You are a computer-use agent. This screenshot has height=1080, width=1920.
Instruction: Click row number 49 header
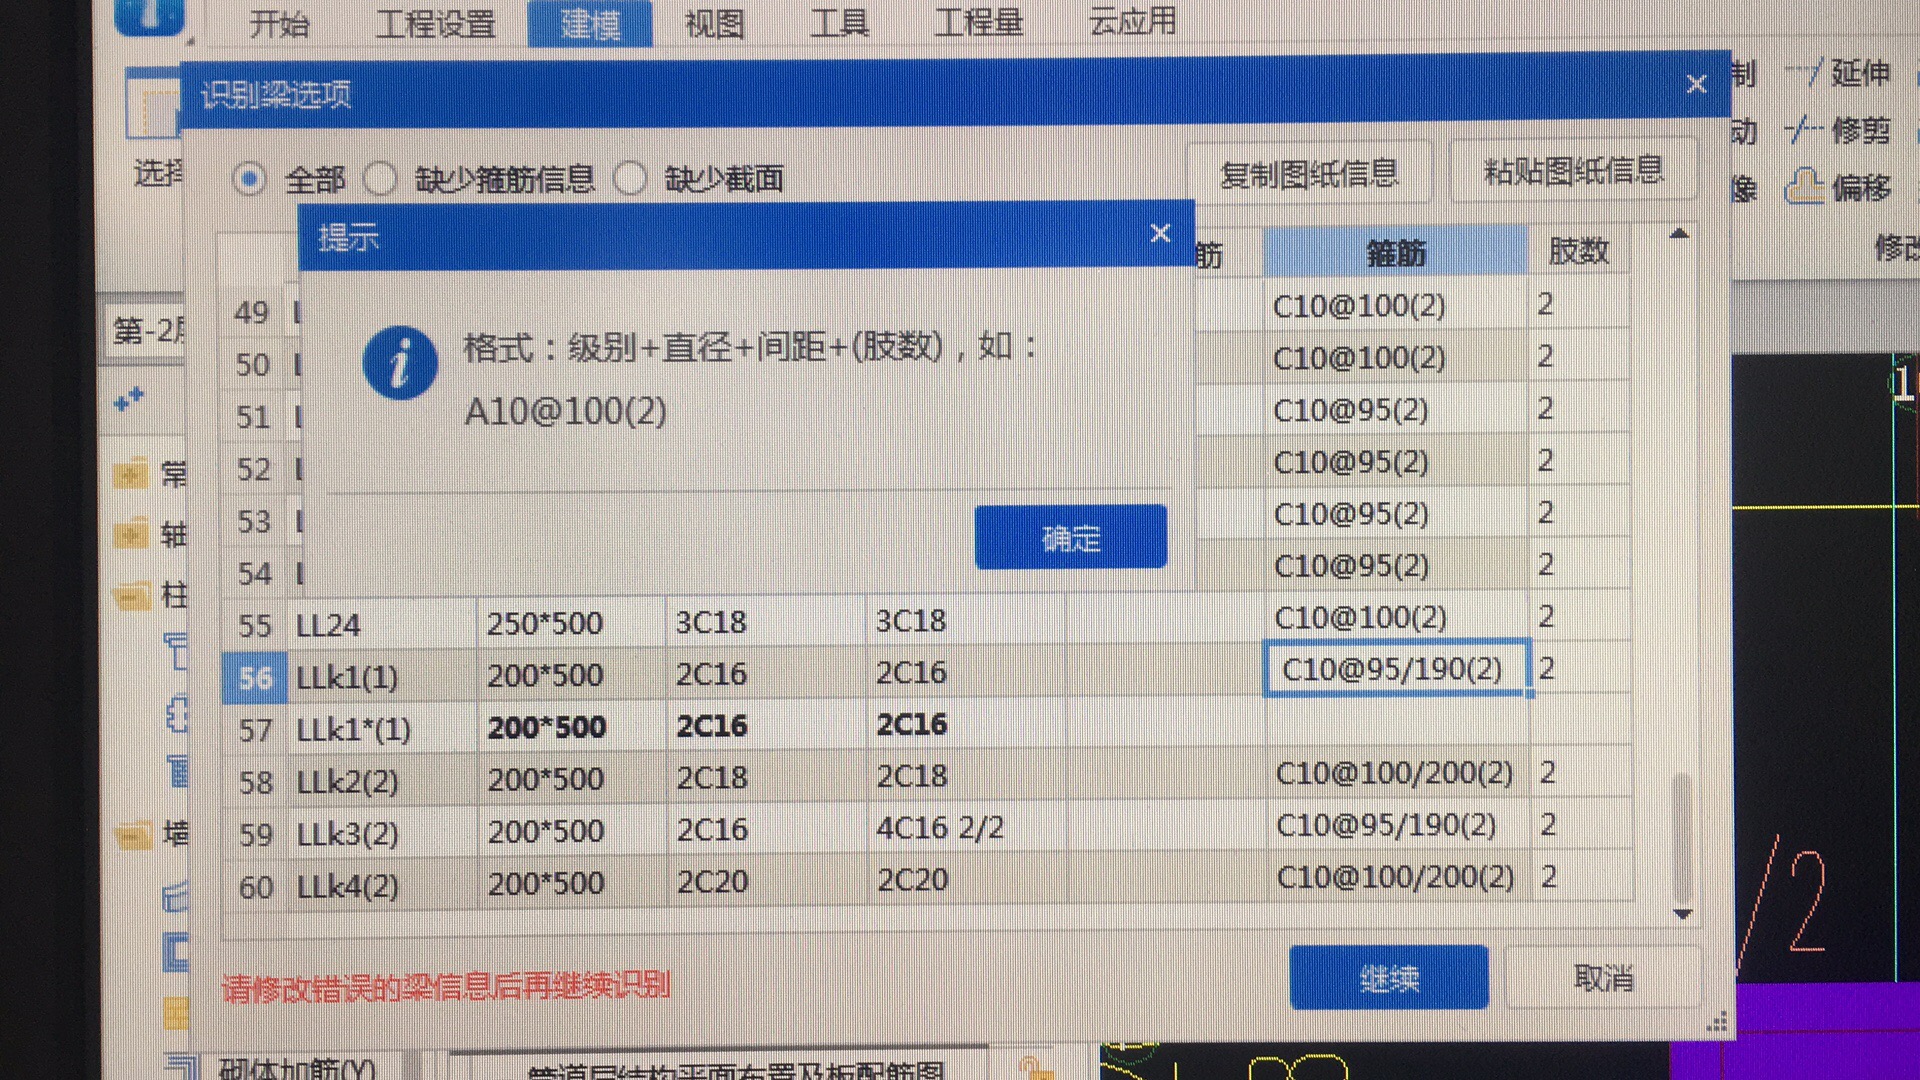(252, 312)
